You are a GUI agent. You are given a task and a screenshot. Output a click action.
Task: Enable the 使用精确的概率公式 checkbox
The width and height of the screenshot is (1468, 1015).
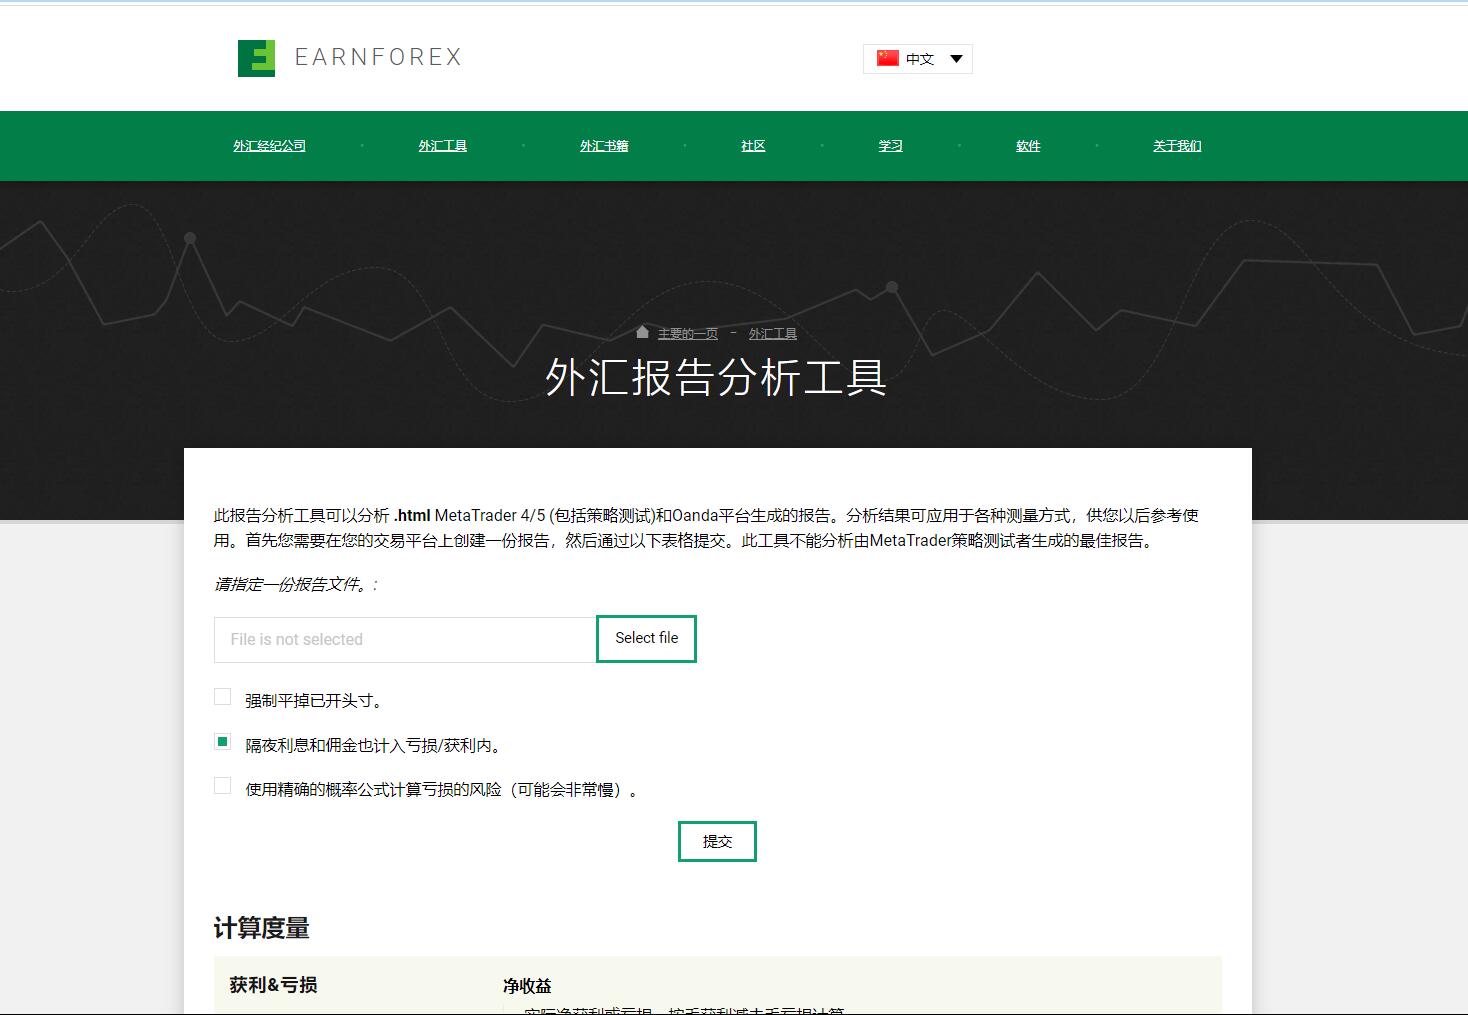pyautogui.click(x=223, y=786)
